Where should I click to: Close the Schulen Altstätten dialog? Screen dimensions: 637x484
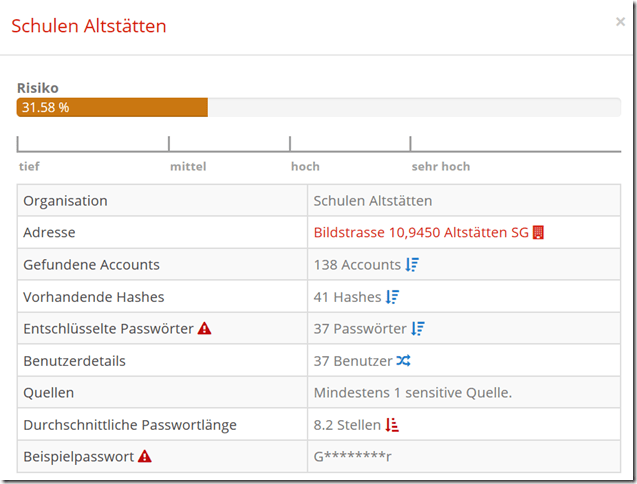click(x=620, y=21)
